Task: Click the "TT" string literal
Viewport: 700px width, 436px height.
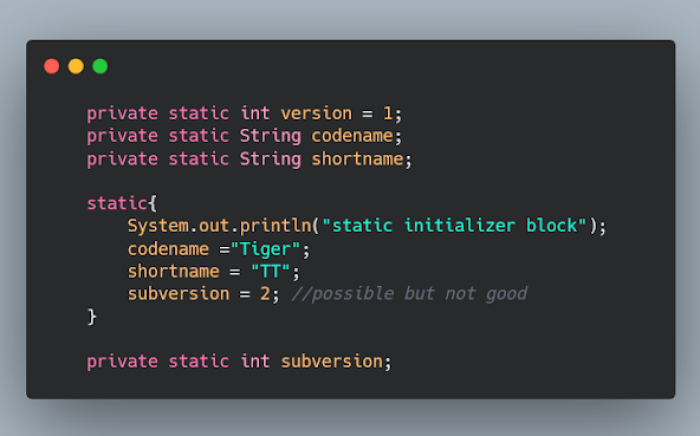Action: point(280,271)
